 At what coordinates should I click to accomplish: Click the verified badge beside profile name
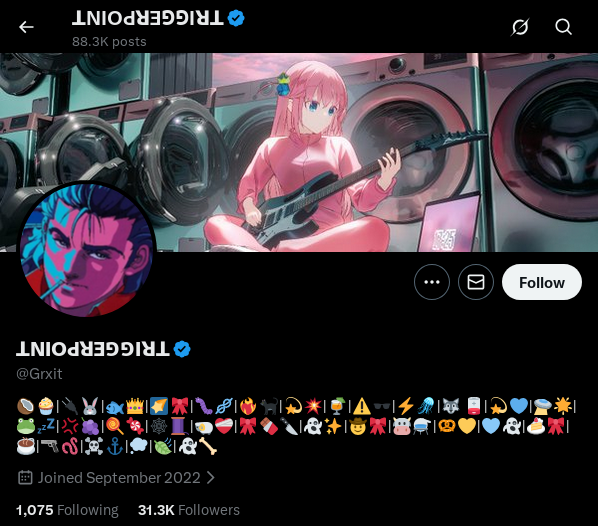[x=182, y=349]
